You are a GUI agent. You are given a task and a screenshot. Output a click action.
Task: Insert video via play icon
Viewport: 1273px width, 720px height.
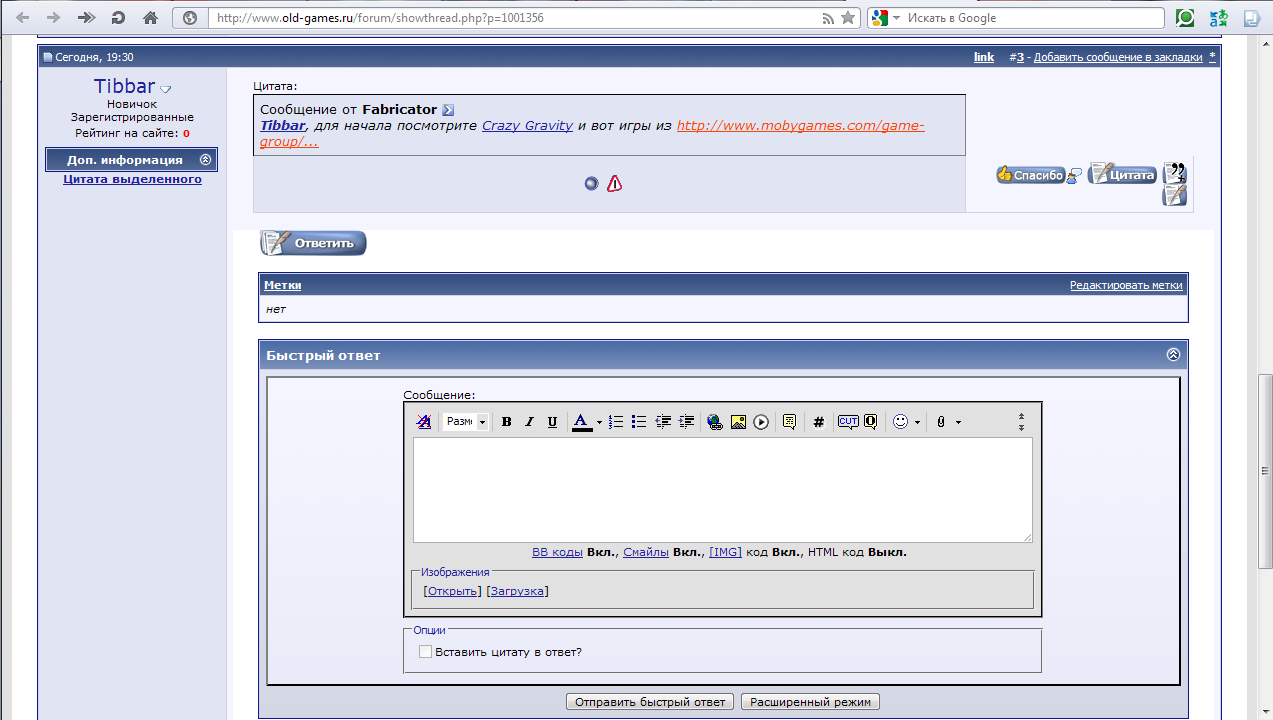tap(761, 422)
